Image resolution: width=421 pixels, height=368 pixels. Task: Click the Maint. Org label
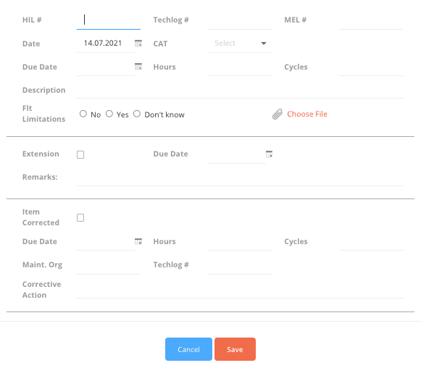click(x=42, y=265)
